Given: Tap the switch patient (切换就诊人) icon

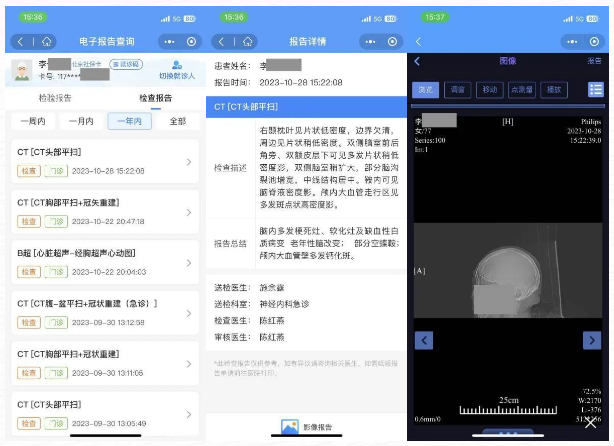Looking at the screenshot, I should [x=176, y=69].
